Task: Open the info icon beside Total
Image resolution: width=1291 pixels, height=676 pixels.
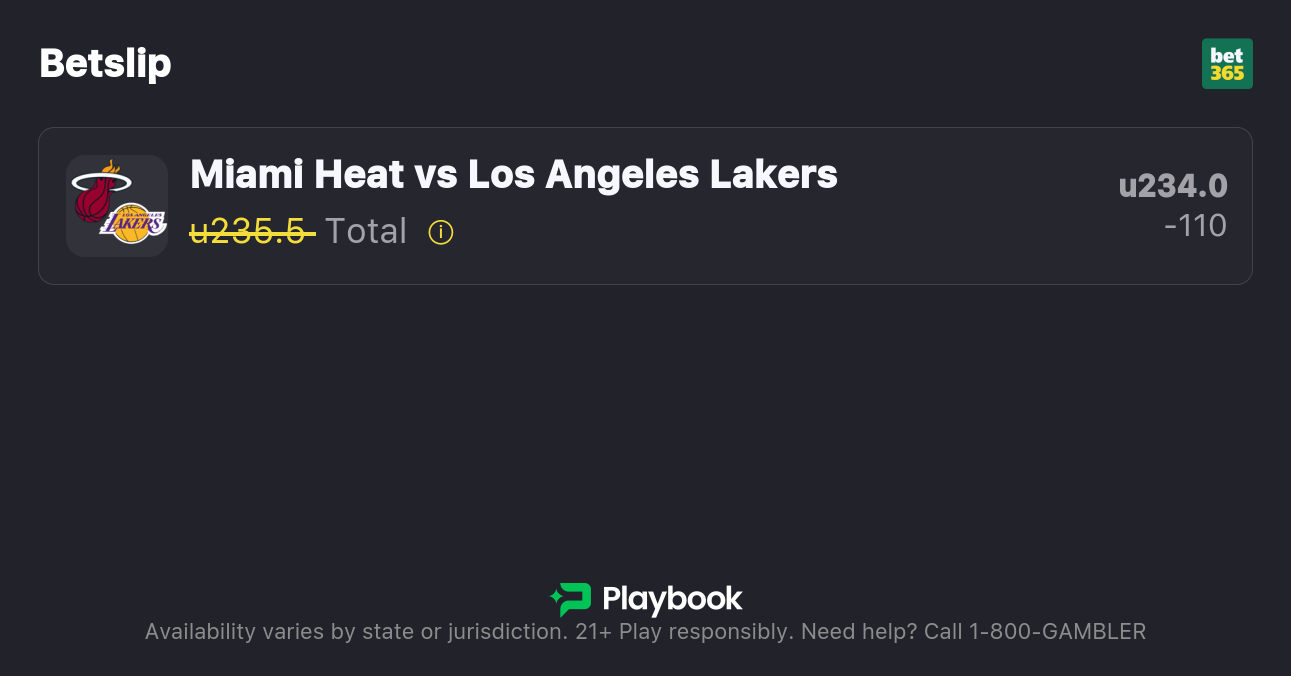Action: coord(441,232)
